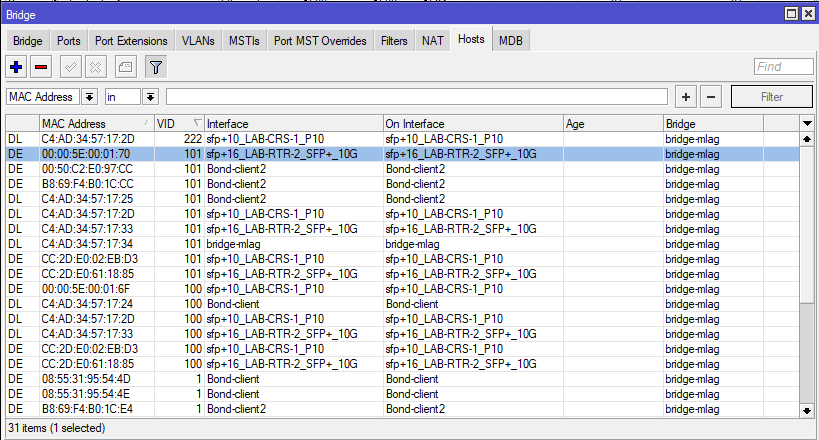Sort by Bridge column header
The height and width of the screenshot is (440, 819).
(x=713, y=124)
